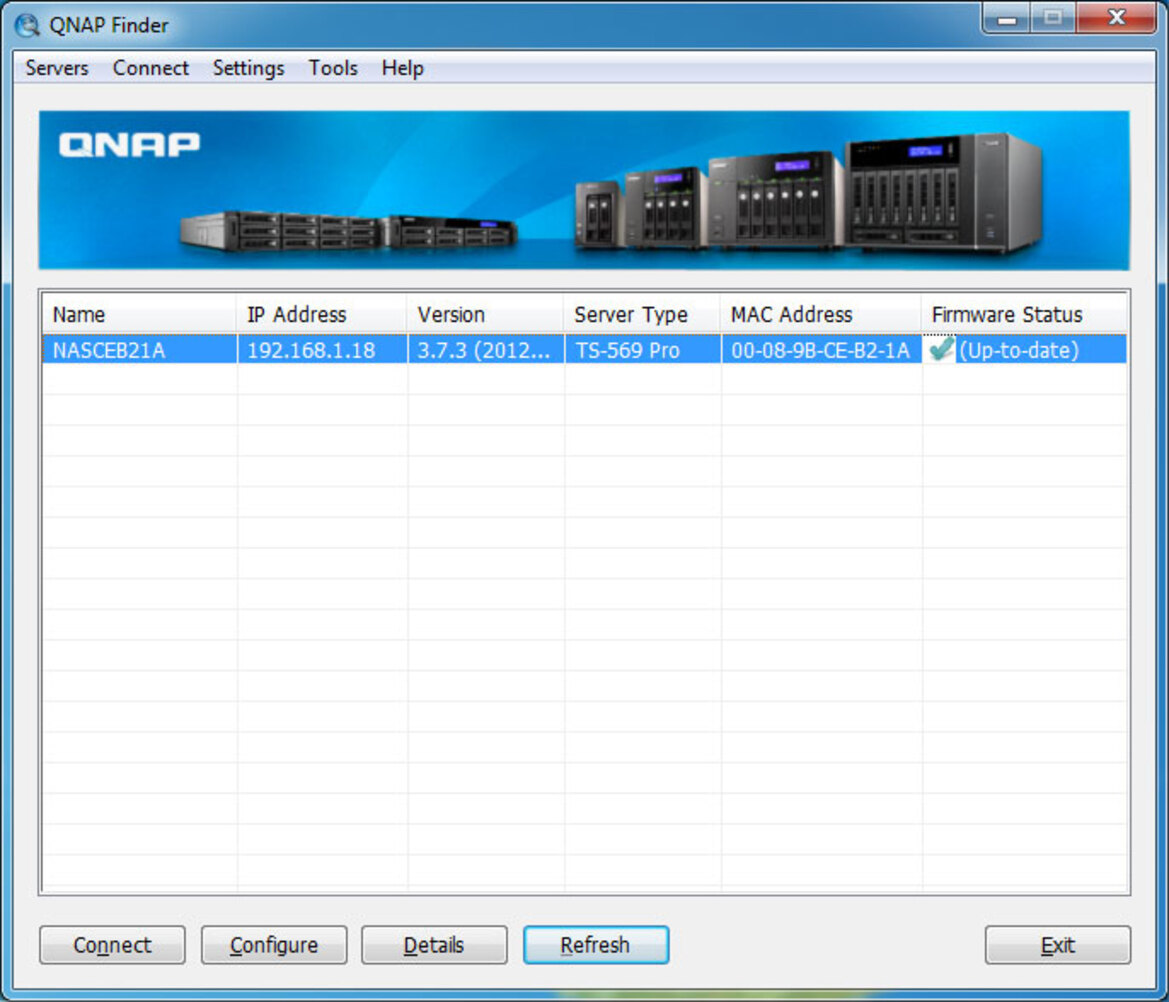1169x1002 pixels.
Task: Open the Settings menu
Action: 248,68
